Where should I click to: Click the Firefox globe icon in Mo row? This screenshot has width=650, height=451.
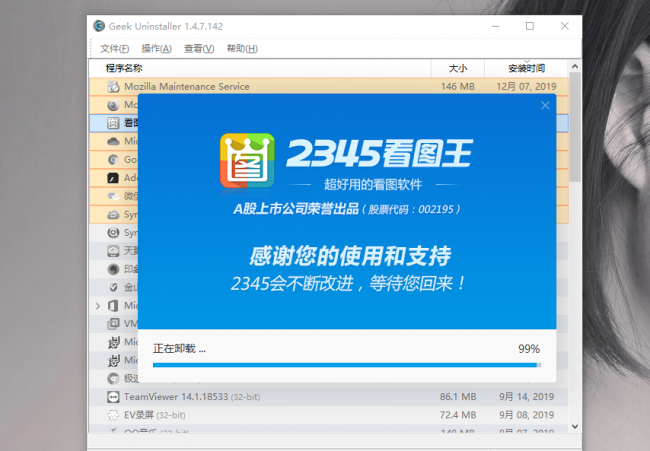[x=113, y=105]
